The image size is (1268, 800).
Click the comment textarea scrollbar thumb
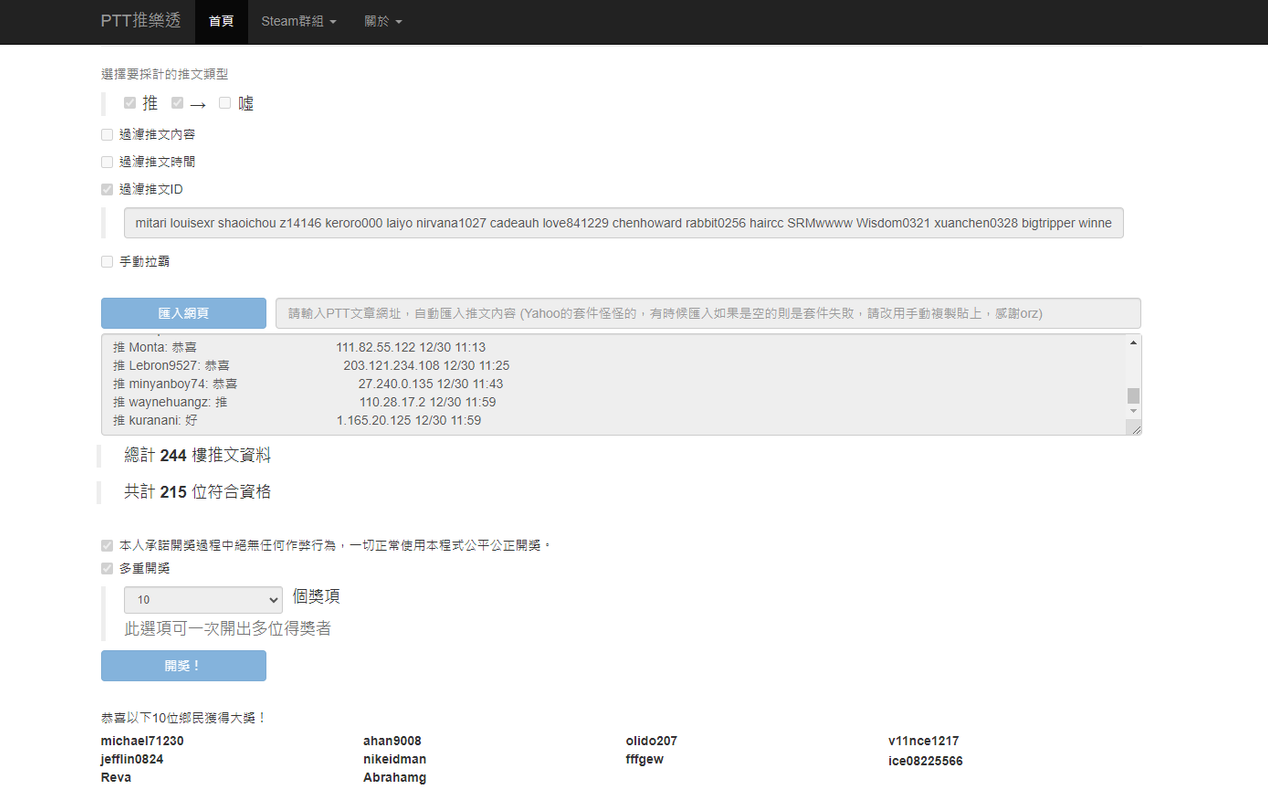coord(1133,396)
